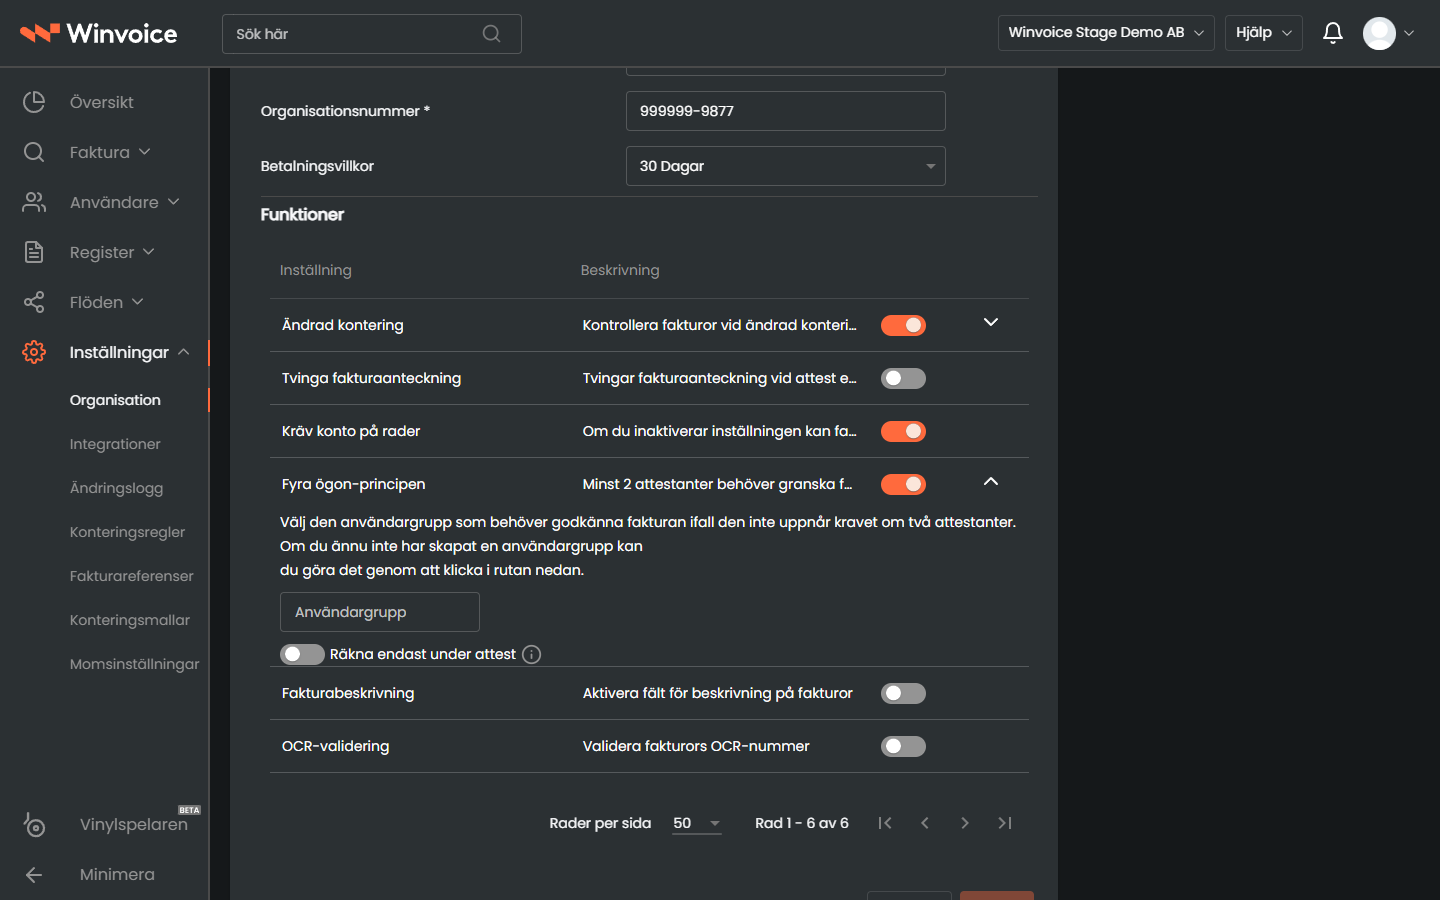Click the Organisationsnummer input field
The width and height of the screenshot is (1440, 900).
pos(786,111)
